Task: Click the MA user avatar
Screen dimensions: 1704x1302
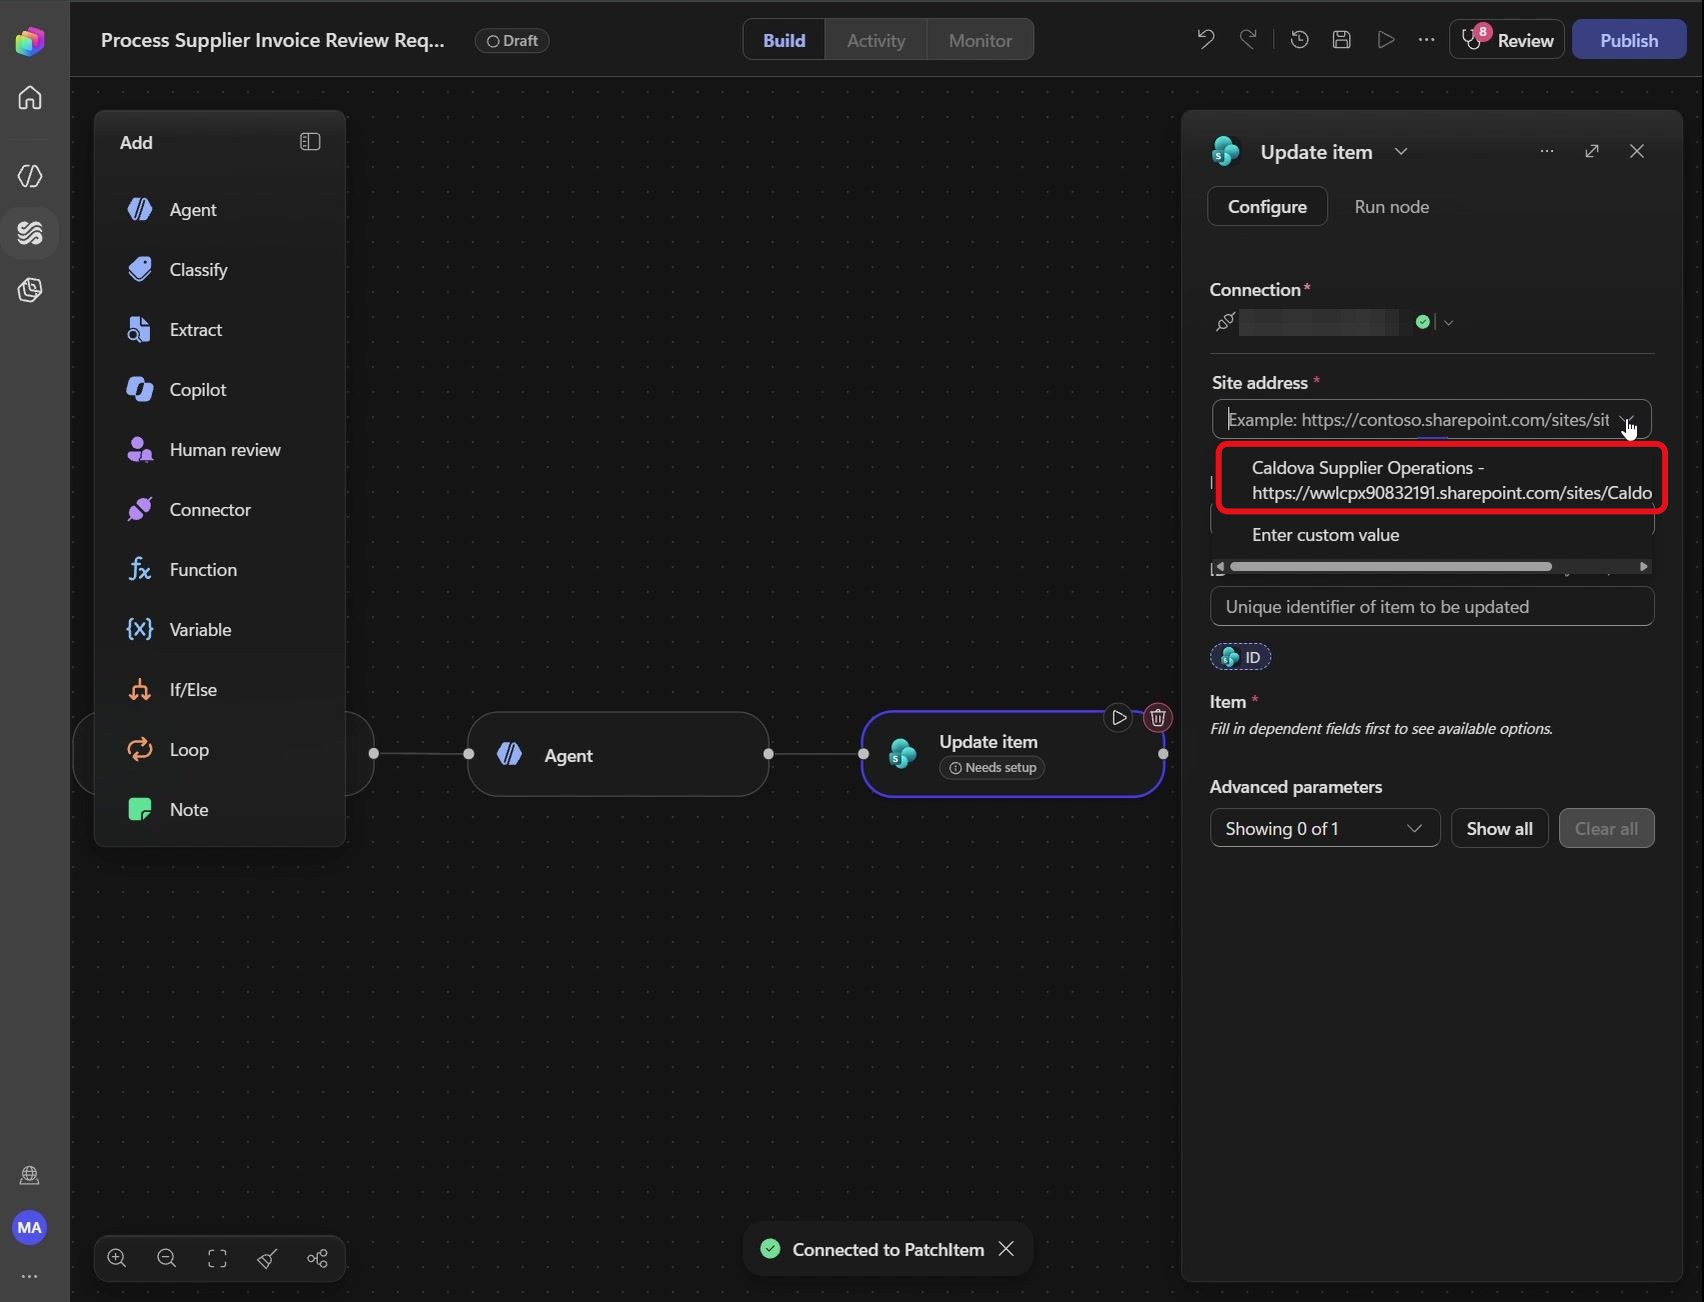Action: click(x=30, y=1227)
